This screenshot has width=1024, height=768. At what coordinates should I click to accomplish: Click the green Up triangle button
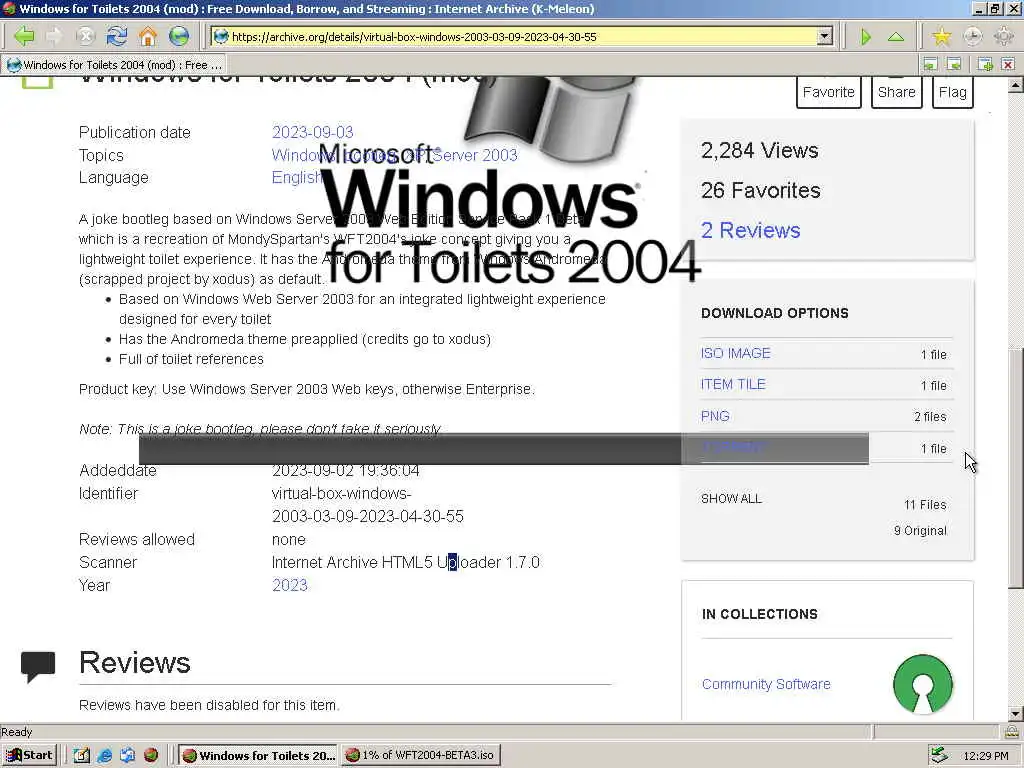pyautogui.click(x=896, y=37)
